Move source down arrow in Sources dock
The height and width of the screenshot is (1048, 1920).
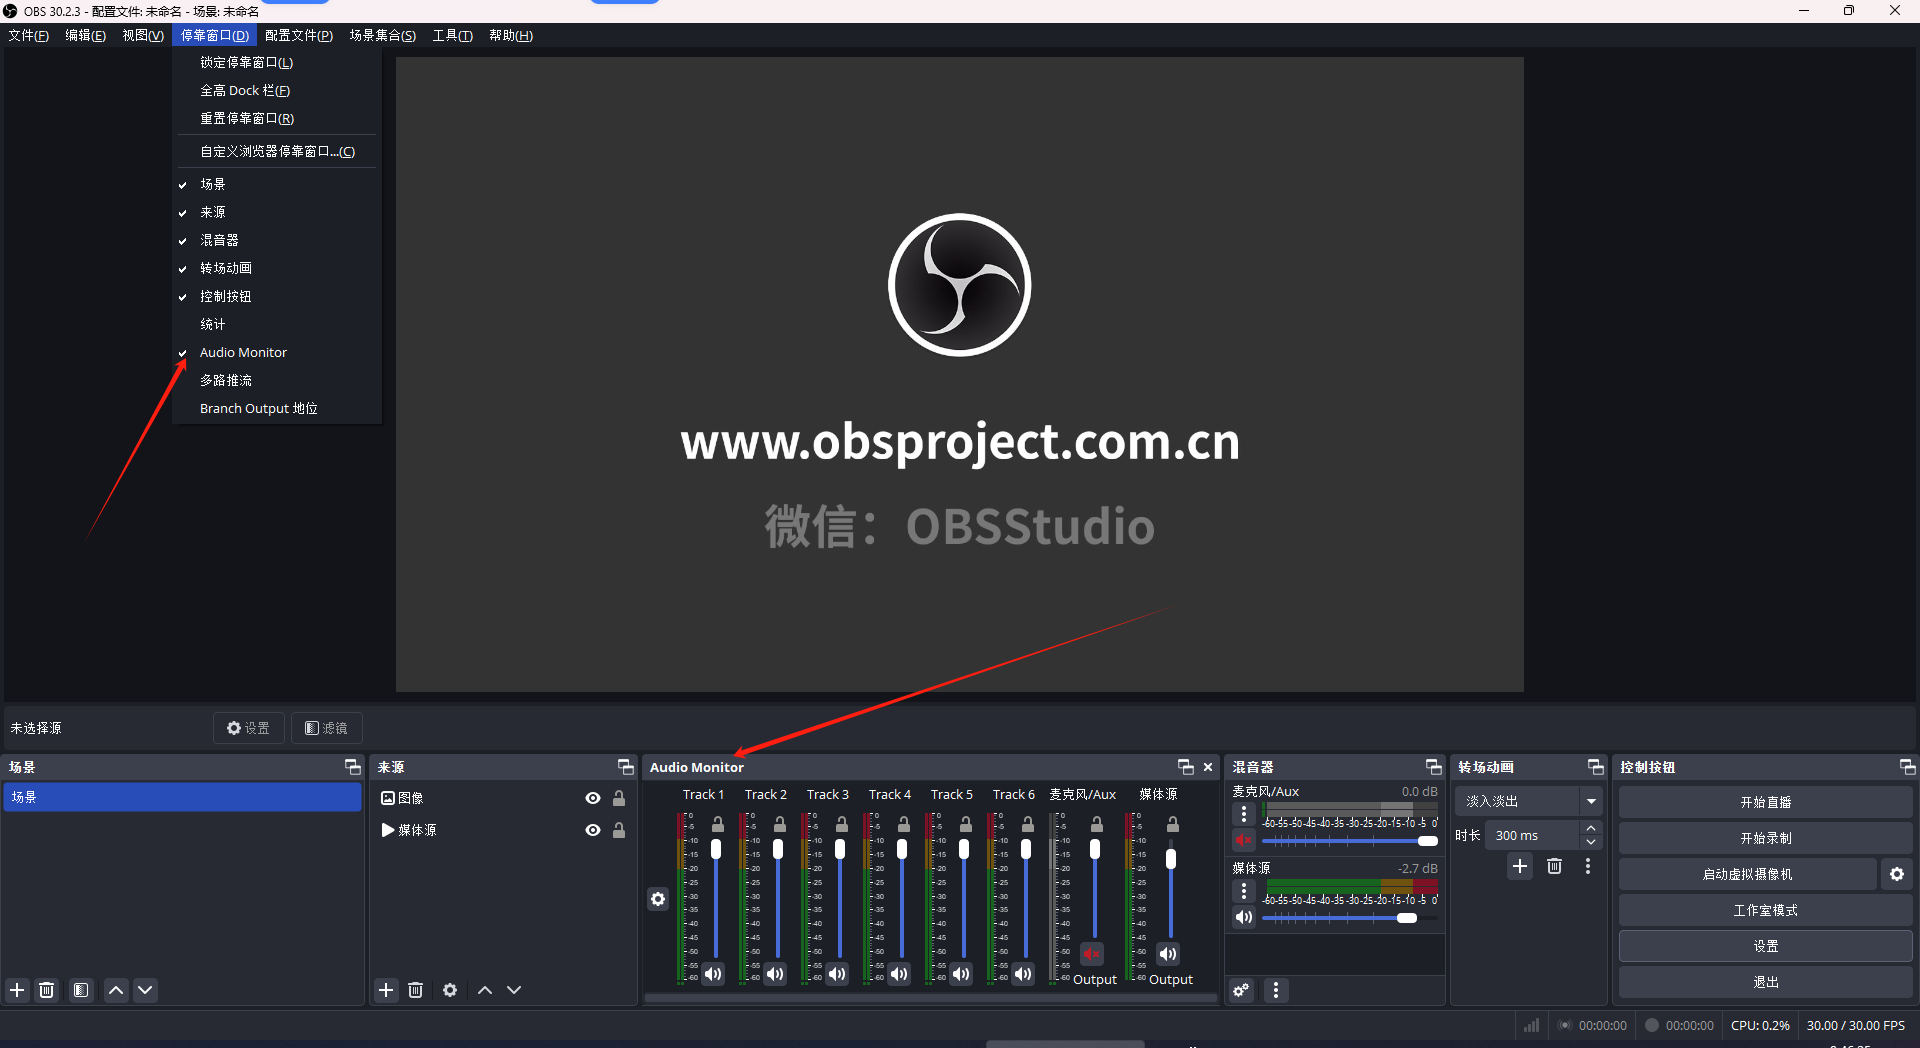pos(514,990)
